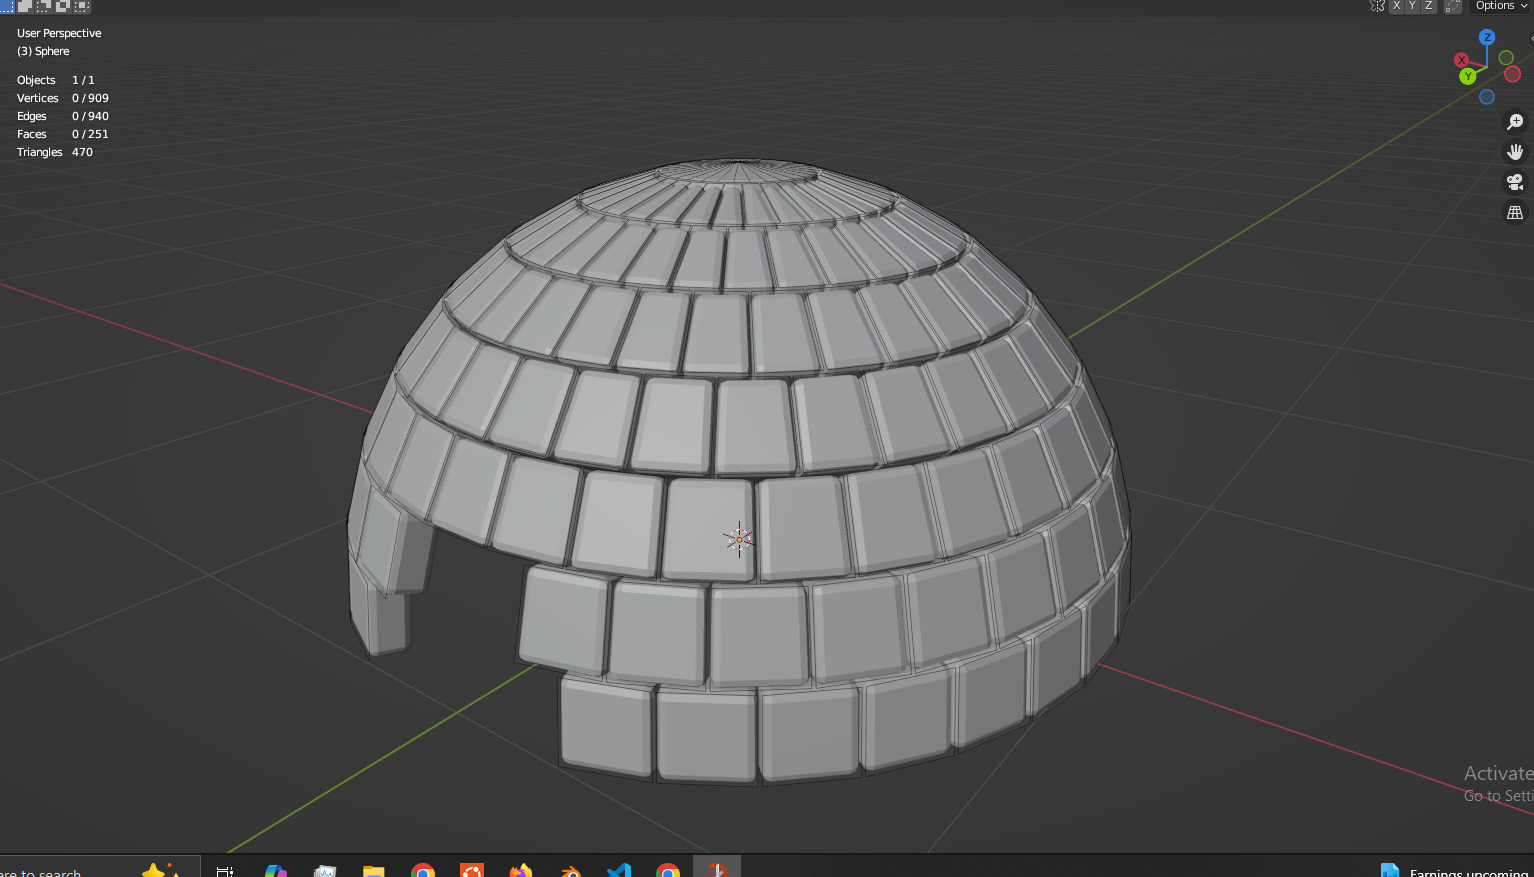This screenshot has width=1534, height=877.
Task: Click the green Y axis on the gizmo
Action: click(1468, 76)
